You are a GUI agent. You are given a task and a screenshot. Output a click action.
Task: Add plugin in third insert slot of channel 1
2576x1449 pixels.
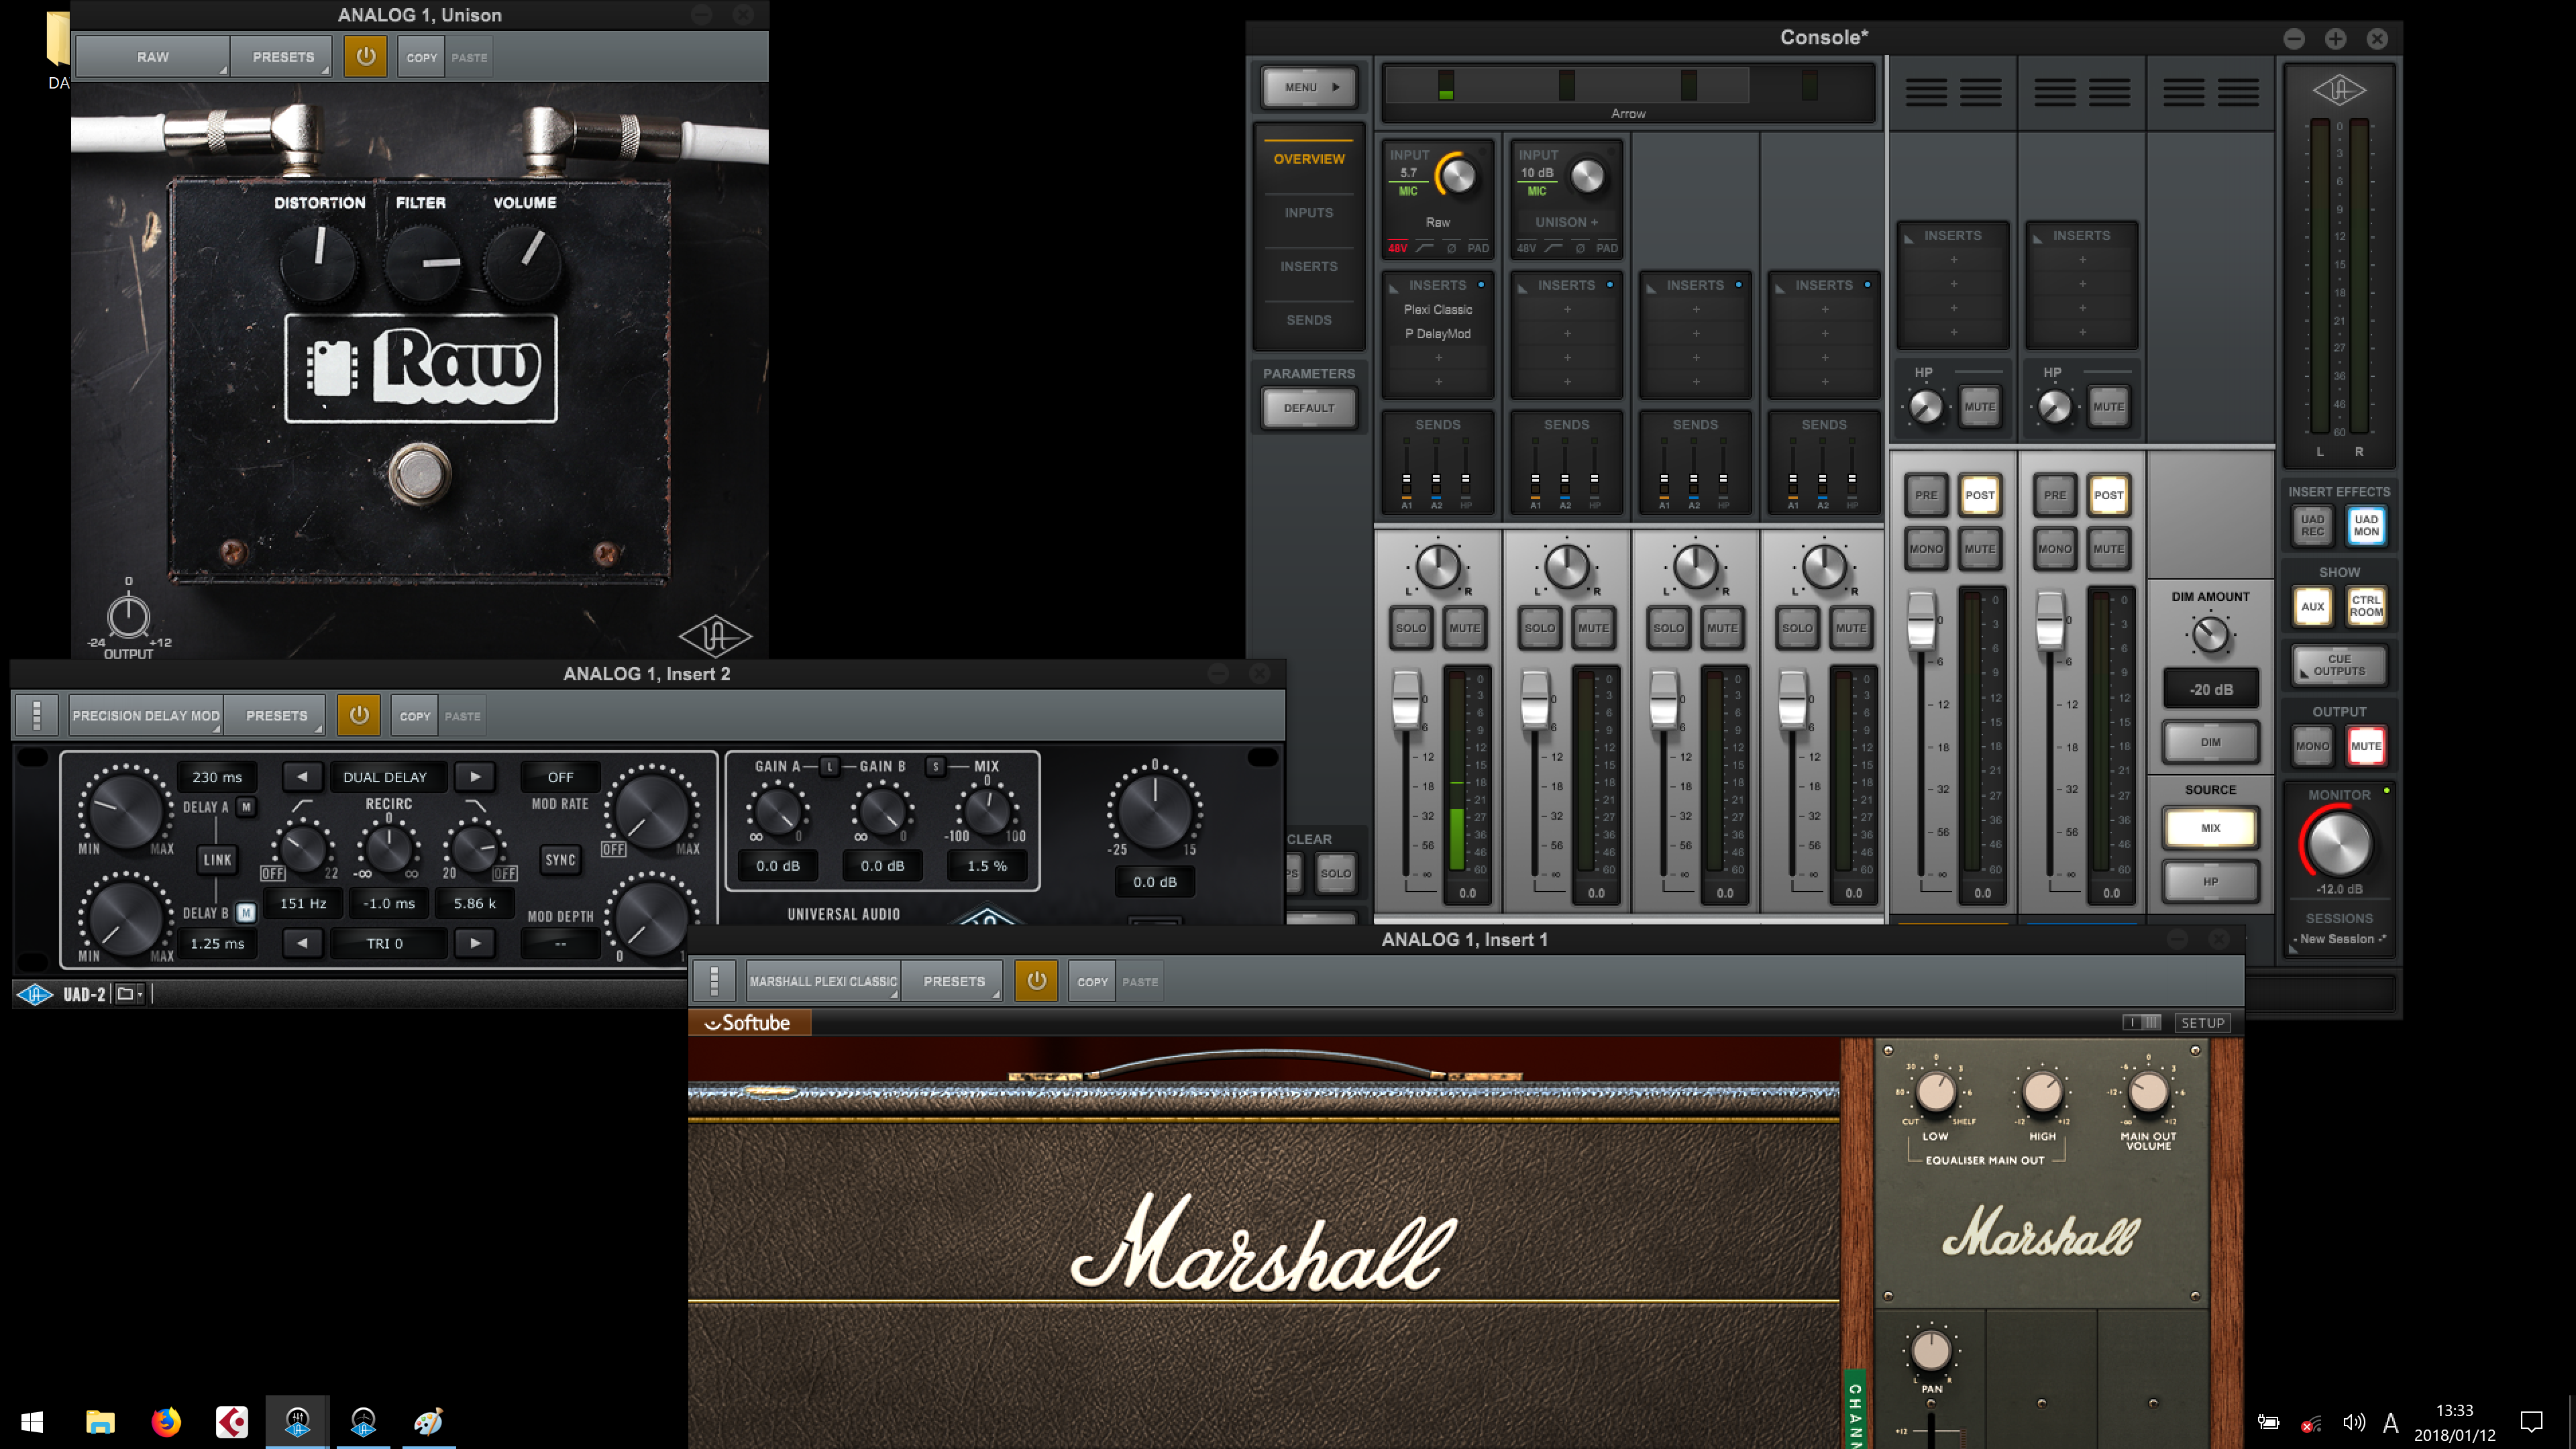(x=1438, y=358)
